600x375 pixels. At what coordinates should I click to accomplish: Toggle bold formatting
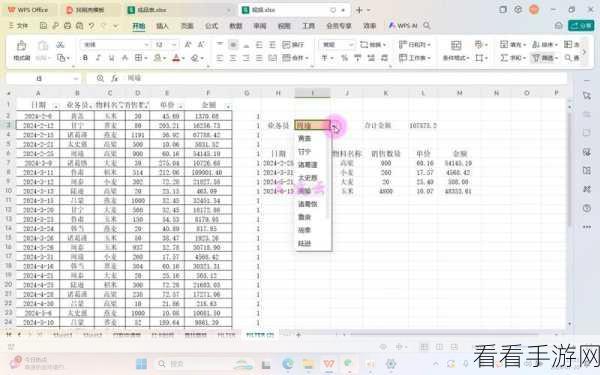[85, 58]
